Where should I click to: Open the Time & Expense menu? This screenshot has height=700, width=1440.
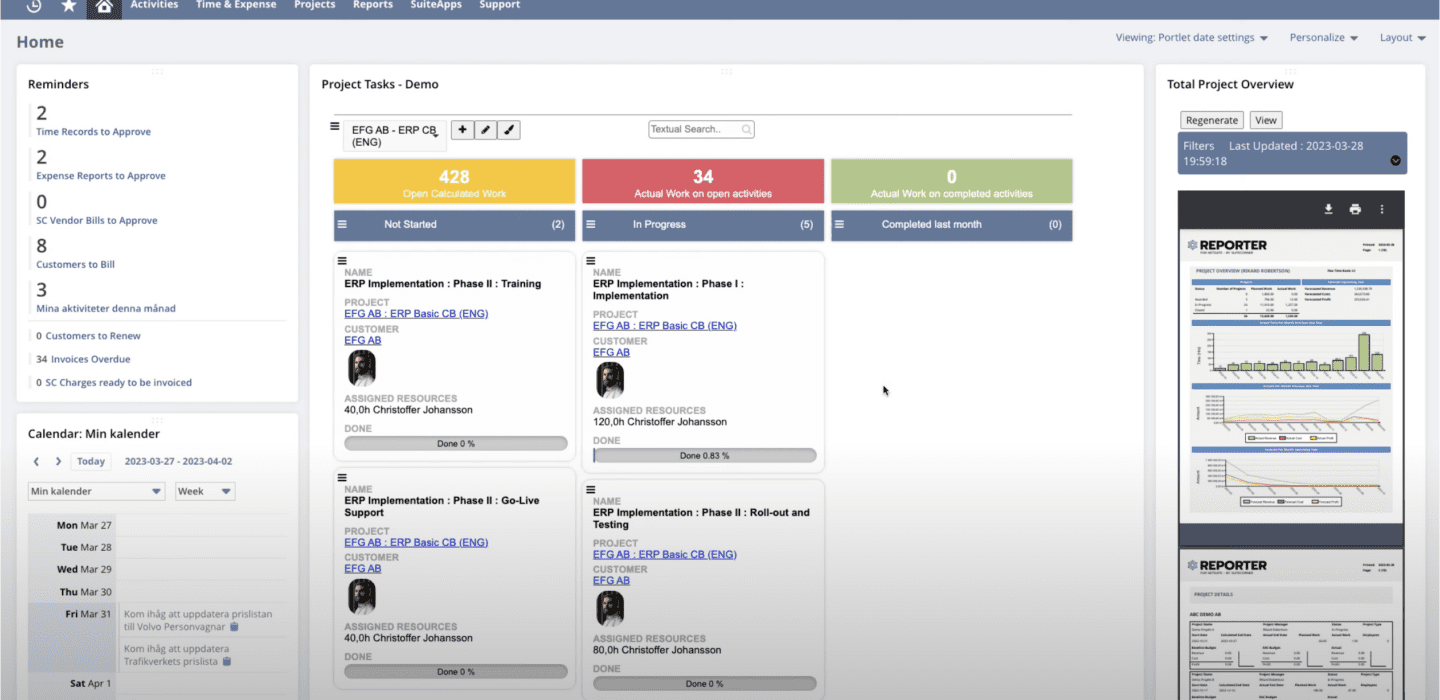click(236, 5)
